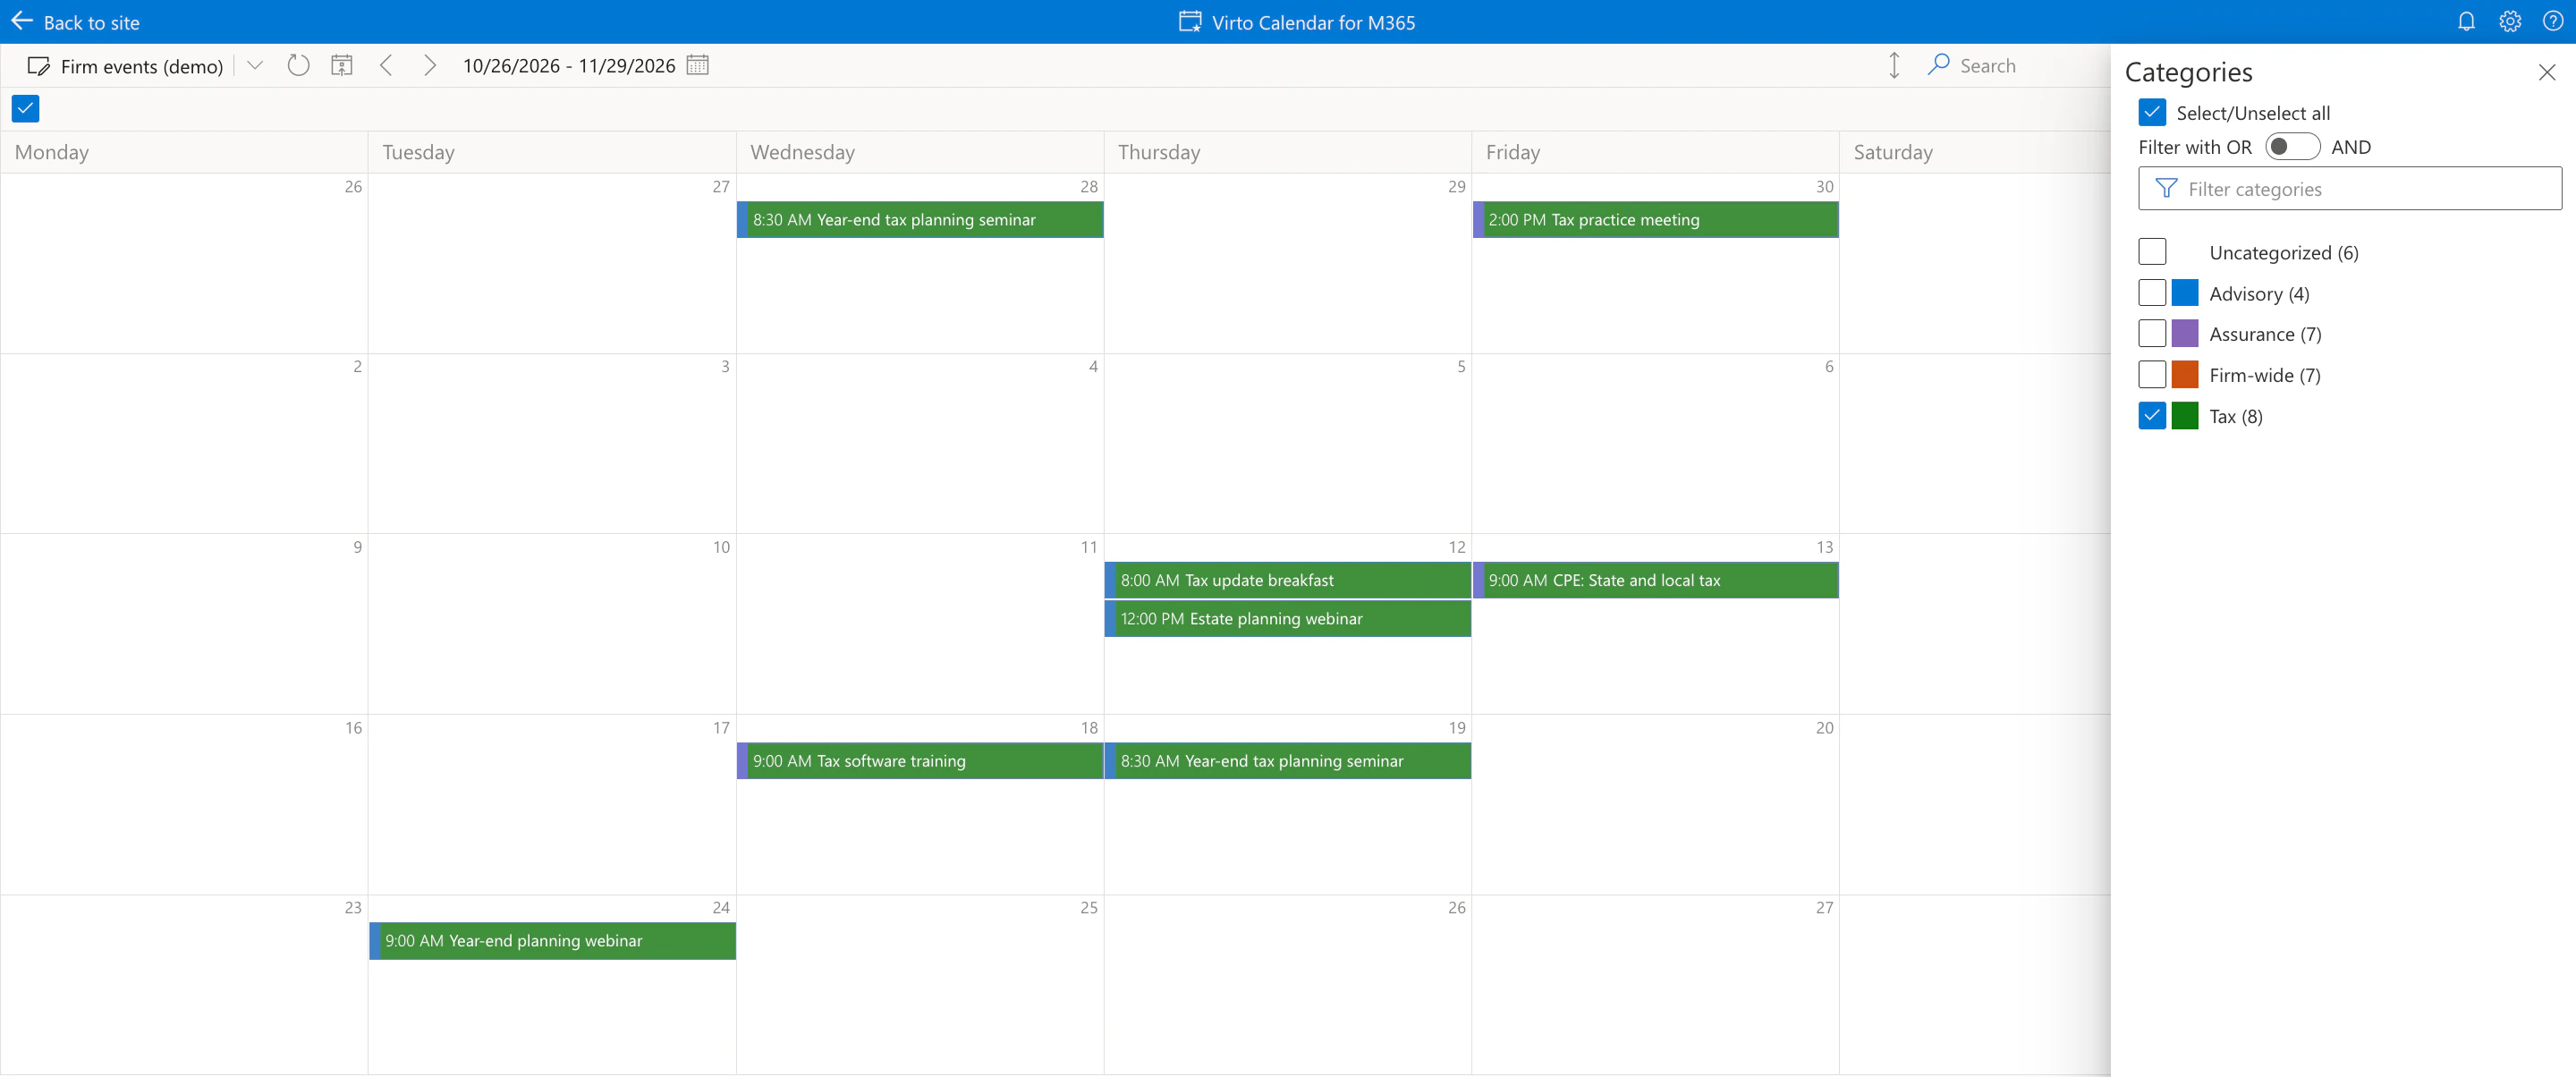Close the Categories panel
Screen dimensions: 2576x1077
(x=2547, y=72)
